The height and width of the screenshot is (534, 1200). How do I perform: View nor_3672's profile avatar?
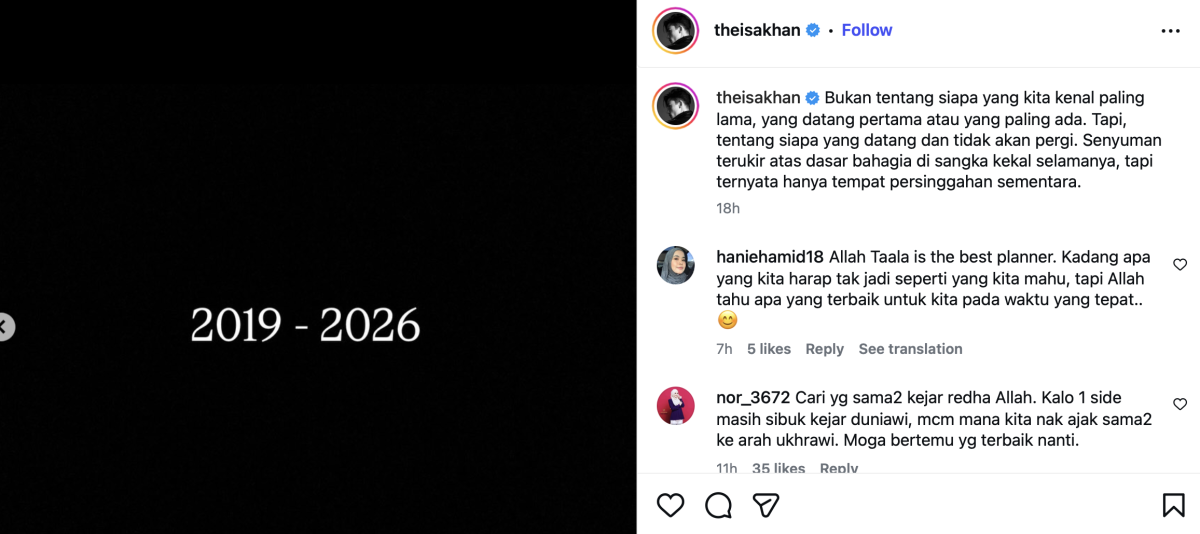[675, 405]
